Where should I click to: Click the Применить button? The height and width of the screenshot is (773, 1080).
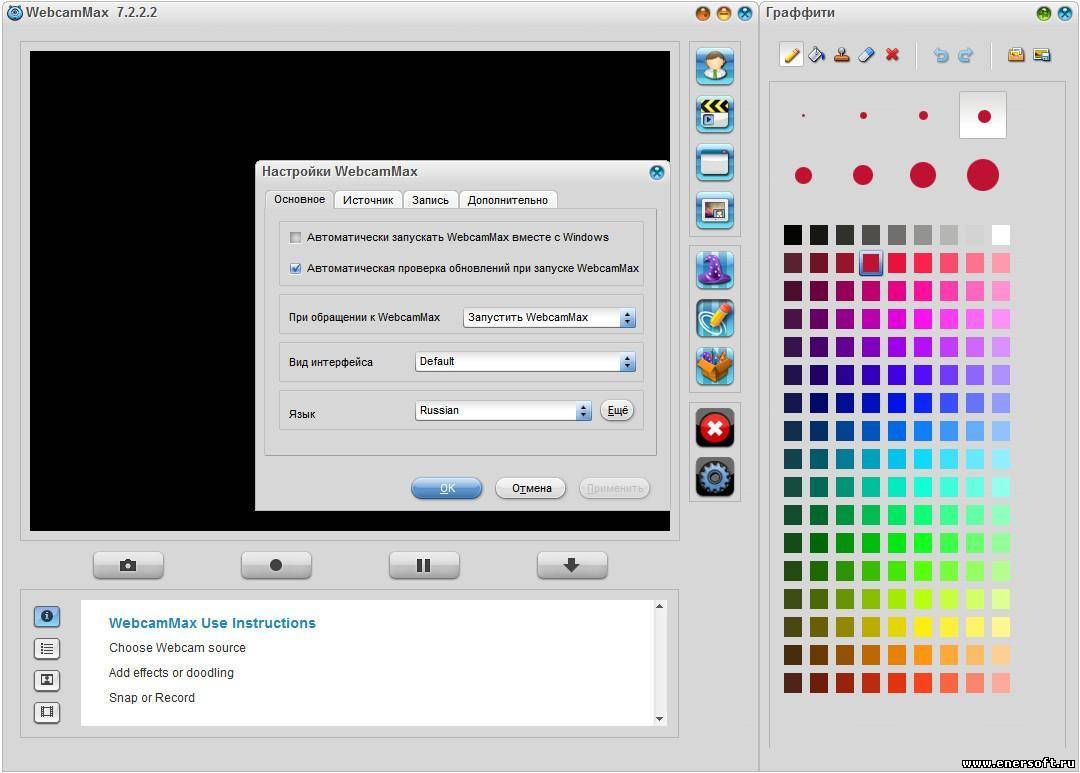(x=614, y=488)
